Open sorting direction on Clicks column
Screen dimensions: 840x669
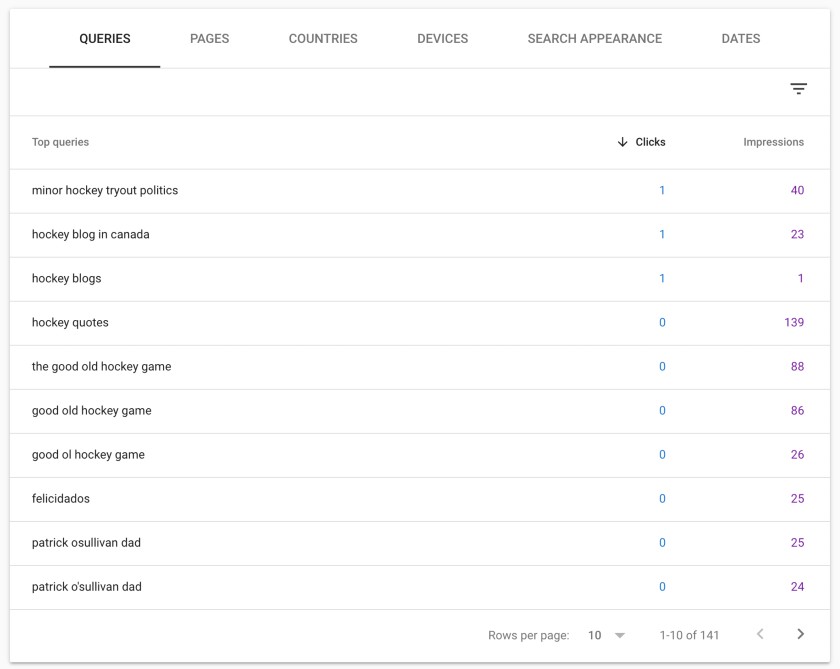pyautogui.click(x=621, y=142)
